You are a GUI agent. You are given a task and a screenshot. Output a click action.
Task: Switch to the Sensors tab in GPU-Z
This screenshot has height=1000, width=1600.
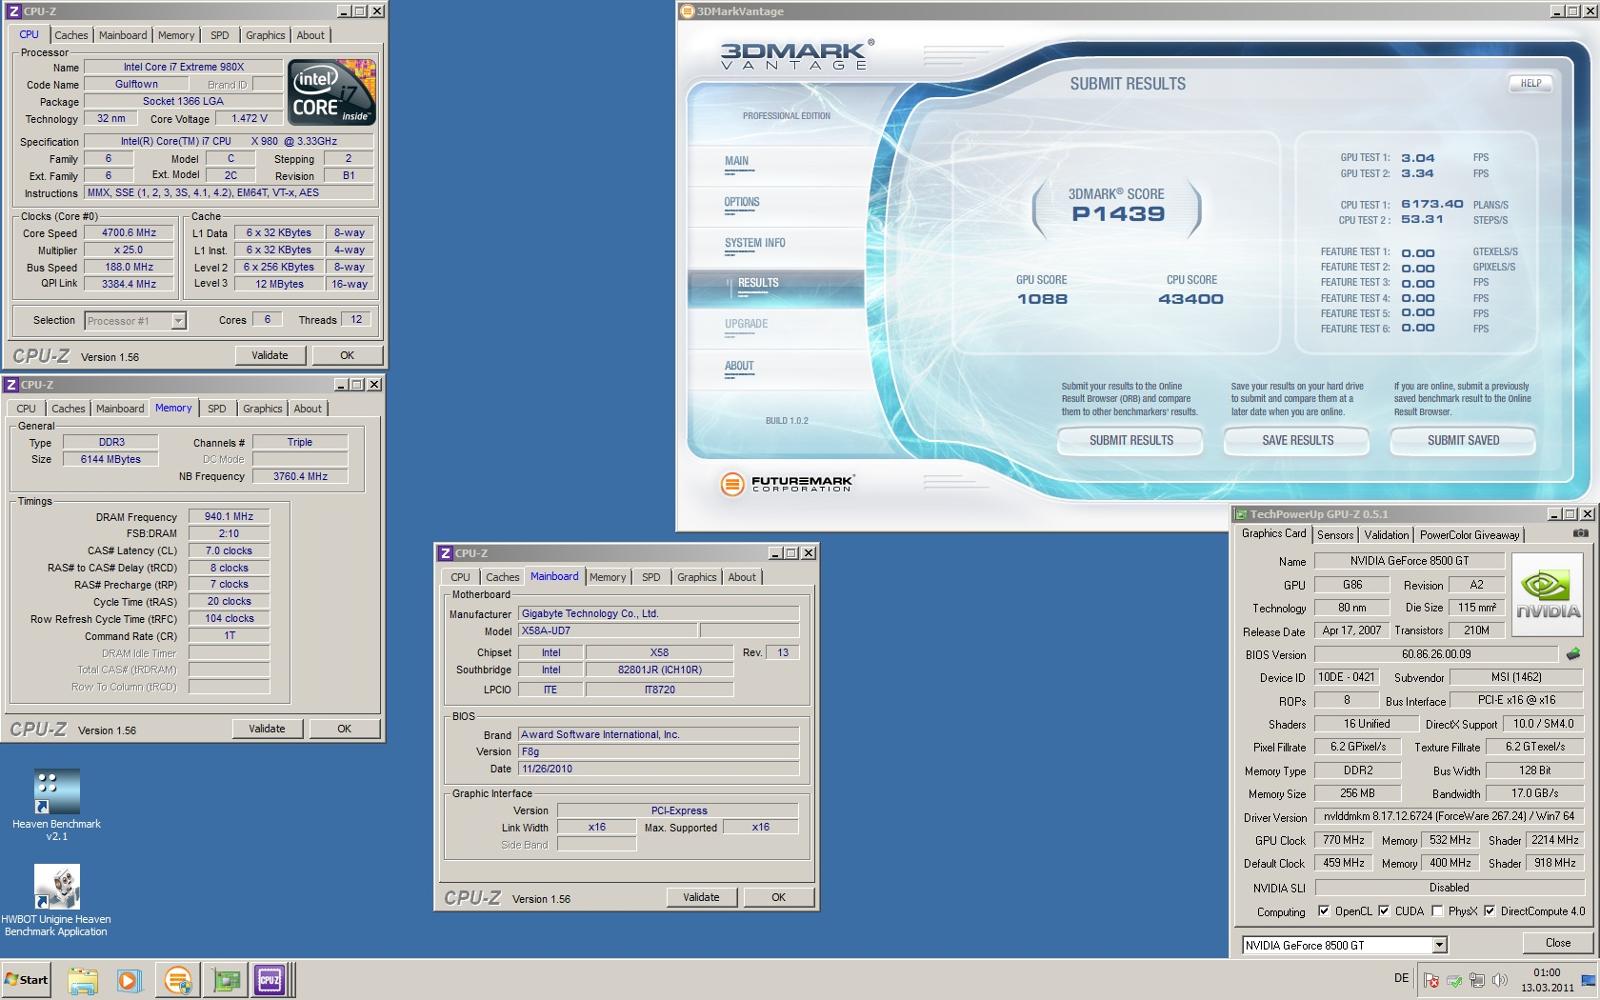pos(1335,535)
